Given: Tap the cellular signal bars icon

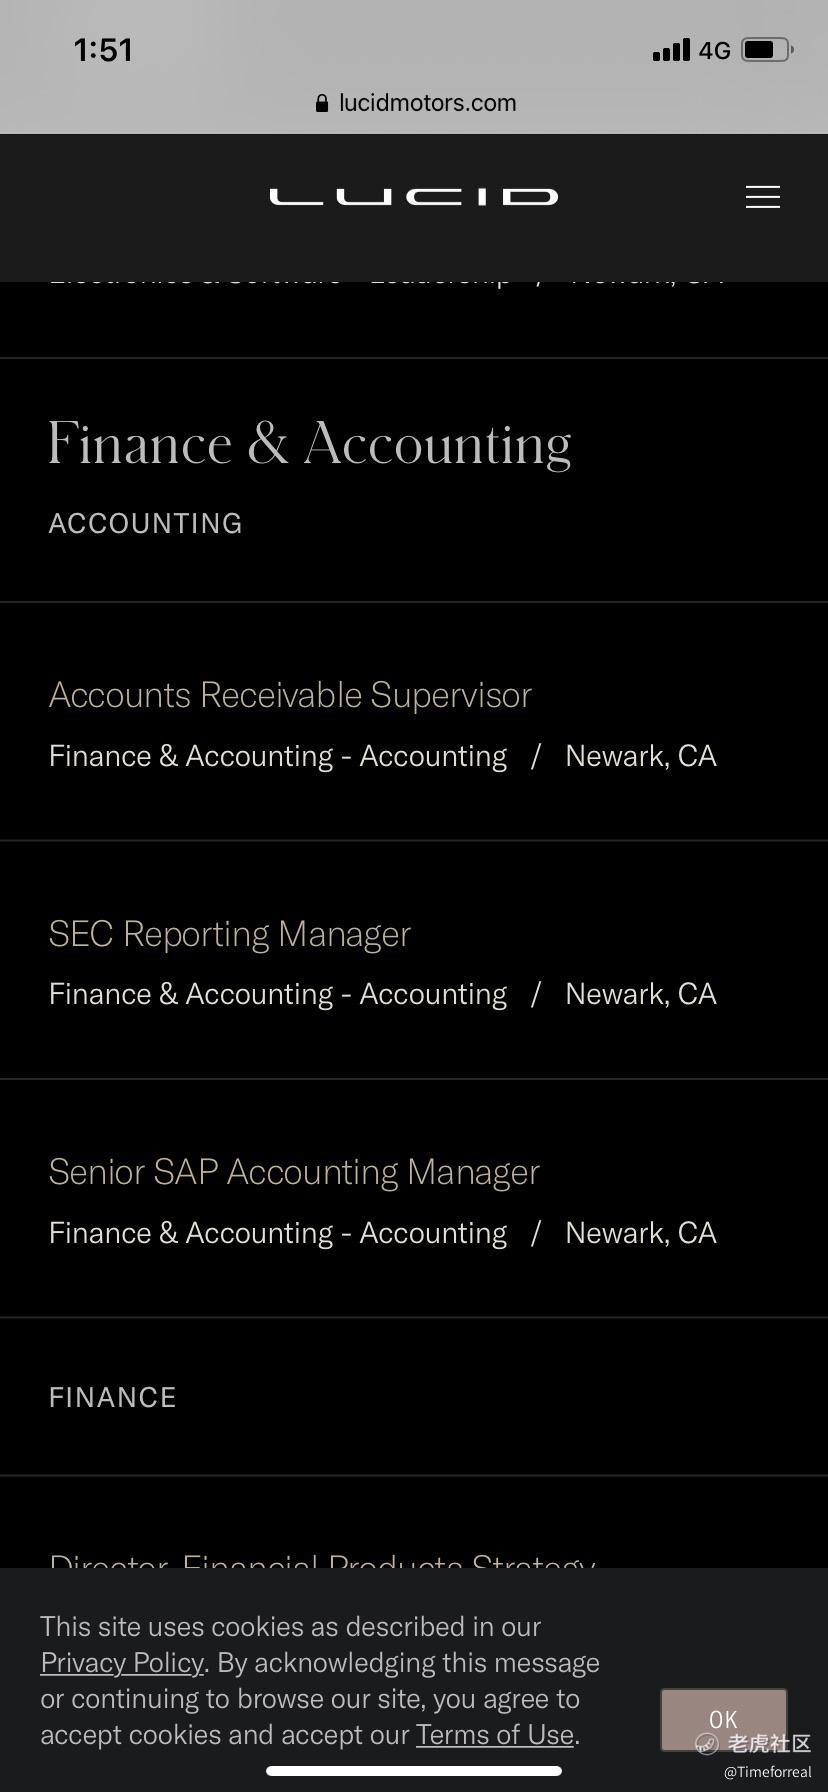Looking at the screenshot, I should (x=671, y=50).
